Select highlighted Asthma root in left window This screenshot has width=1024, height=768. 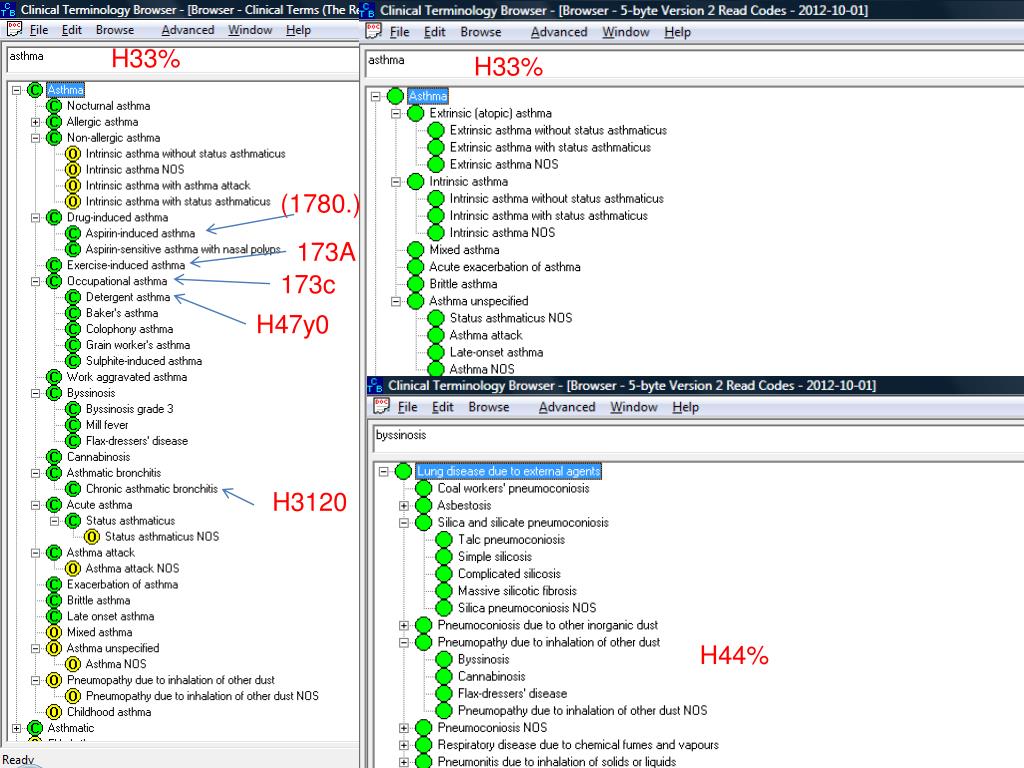tap(65, 90)
